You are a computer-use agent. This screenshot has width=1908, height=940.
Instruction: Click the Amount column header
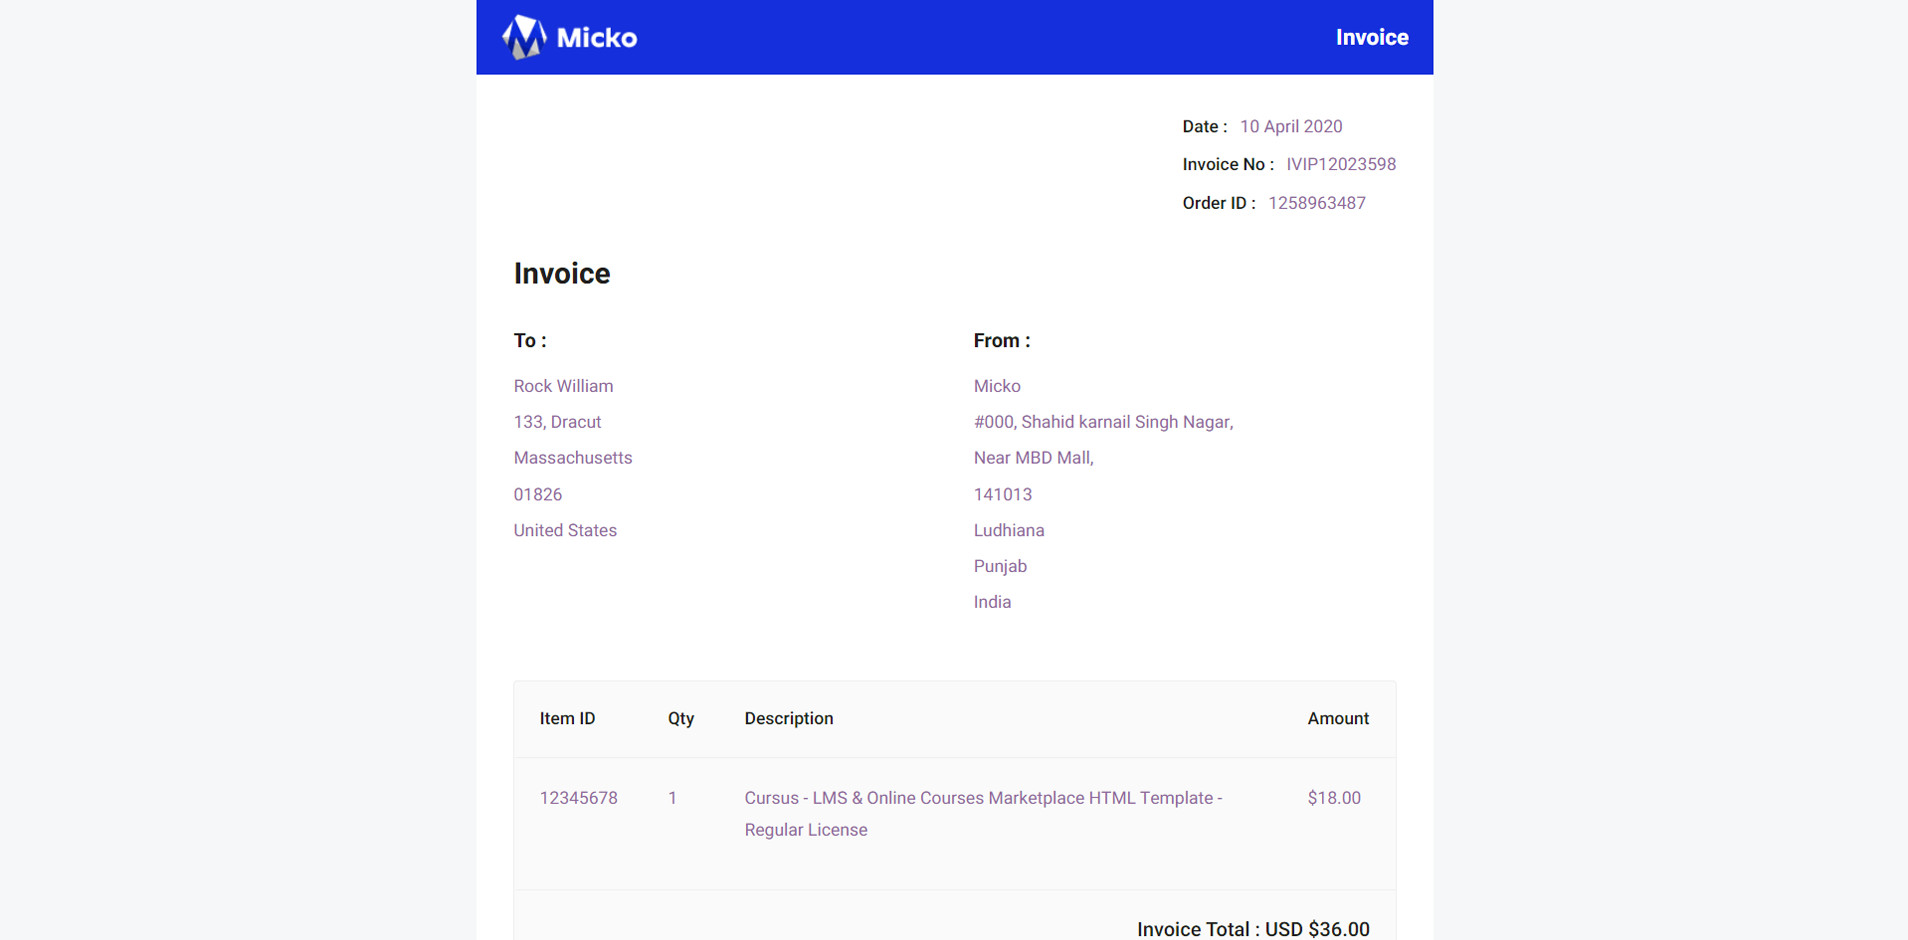pyautogui.click(x=1337, y=719)
